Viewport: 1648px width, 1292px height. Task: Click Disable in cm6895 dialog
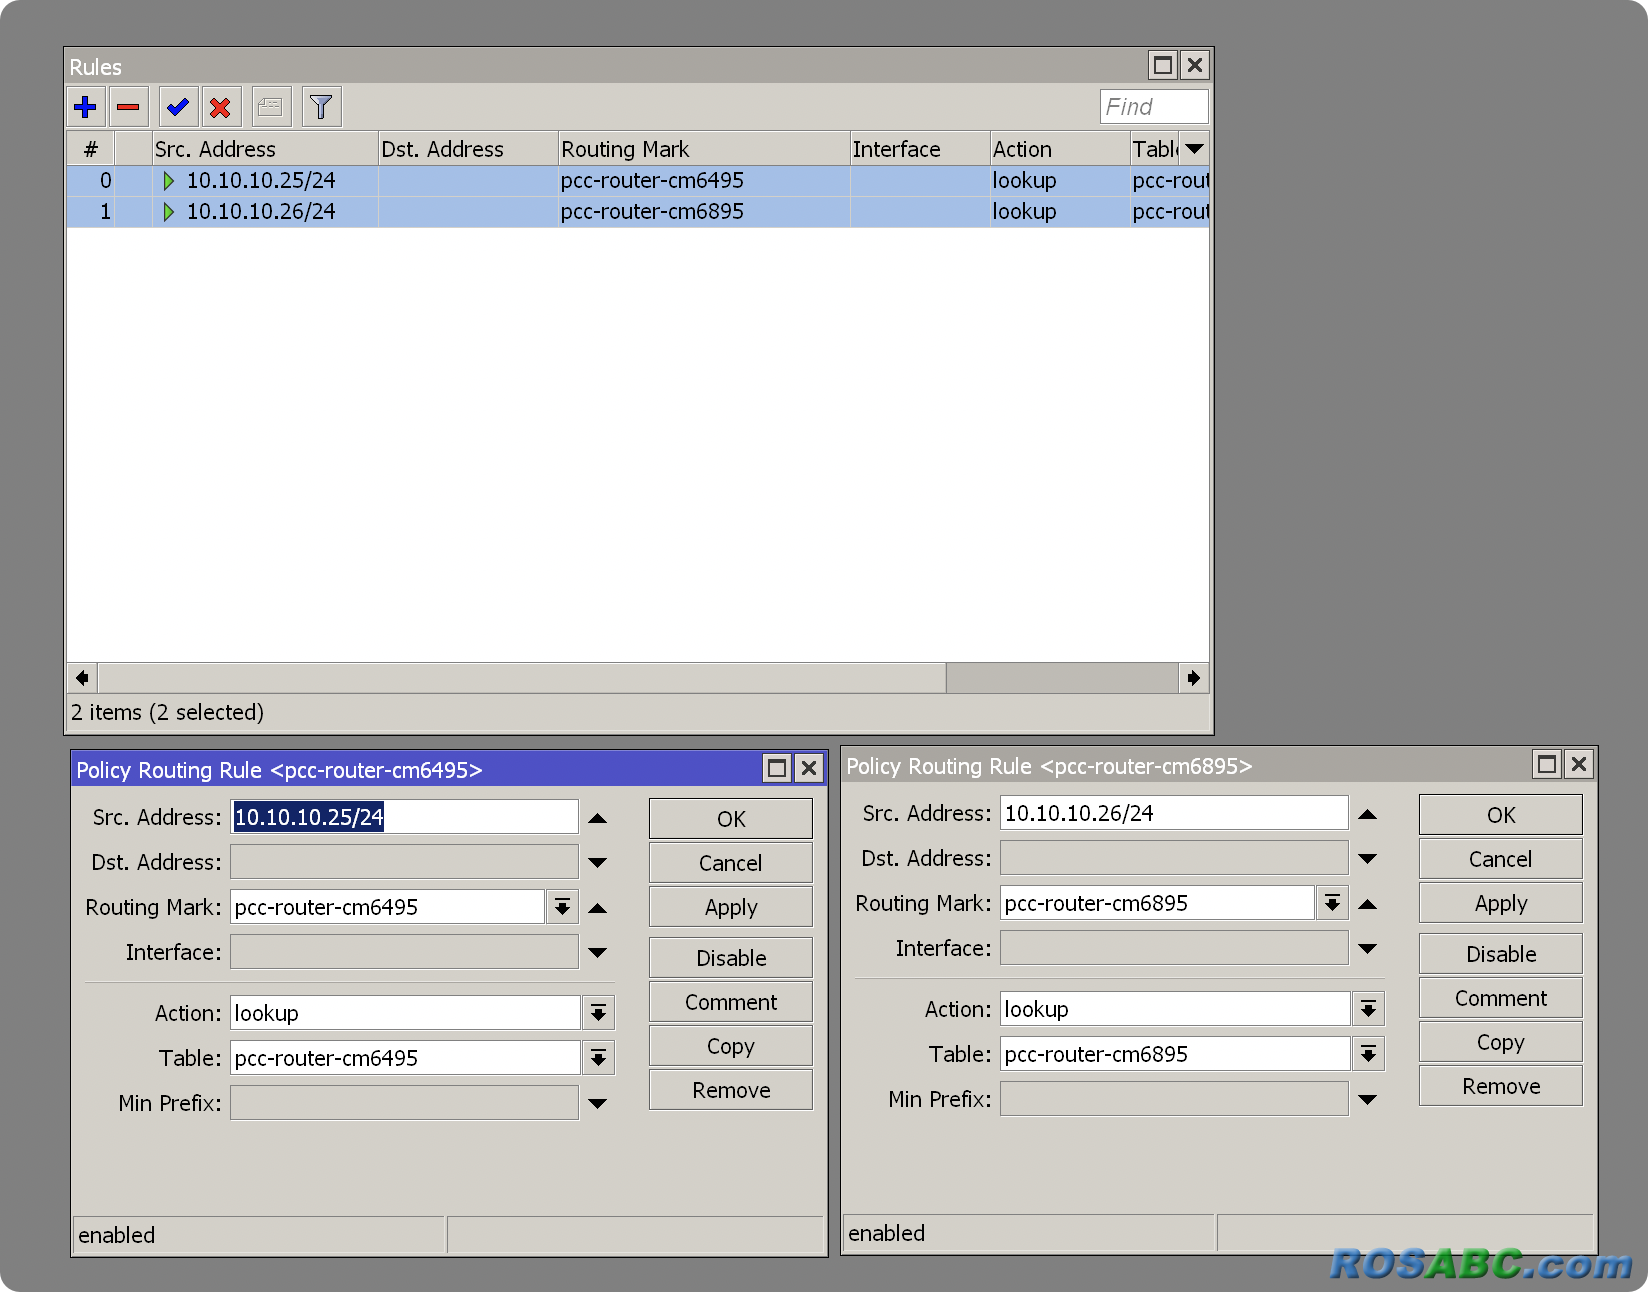tap(1501, 954)
